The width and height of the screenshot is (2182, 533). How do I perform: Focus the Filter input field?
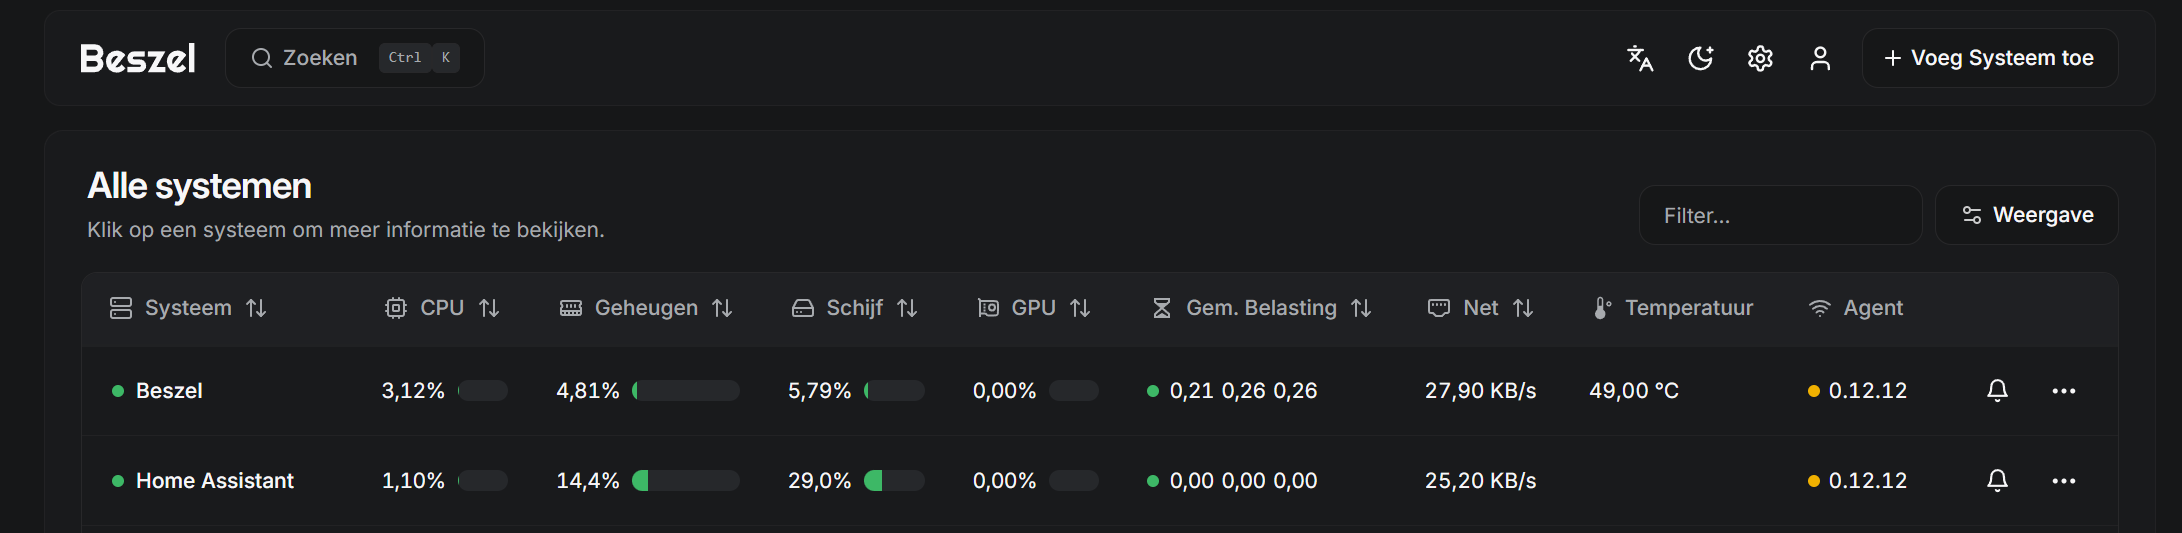pos(1780,215)
